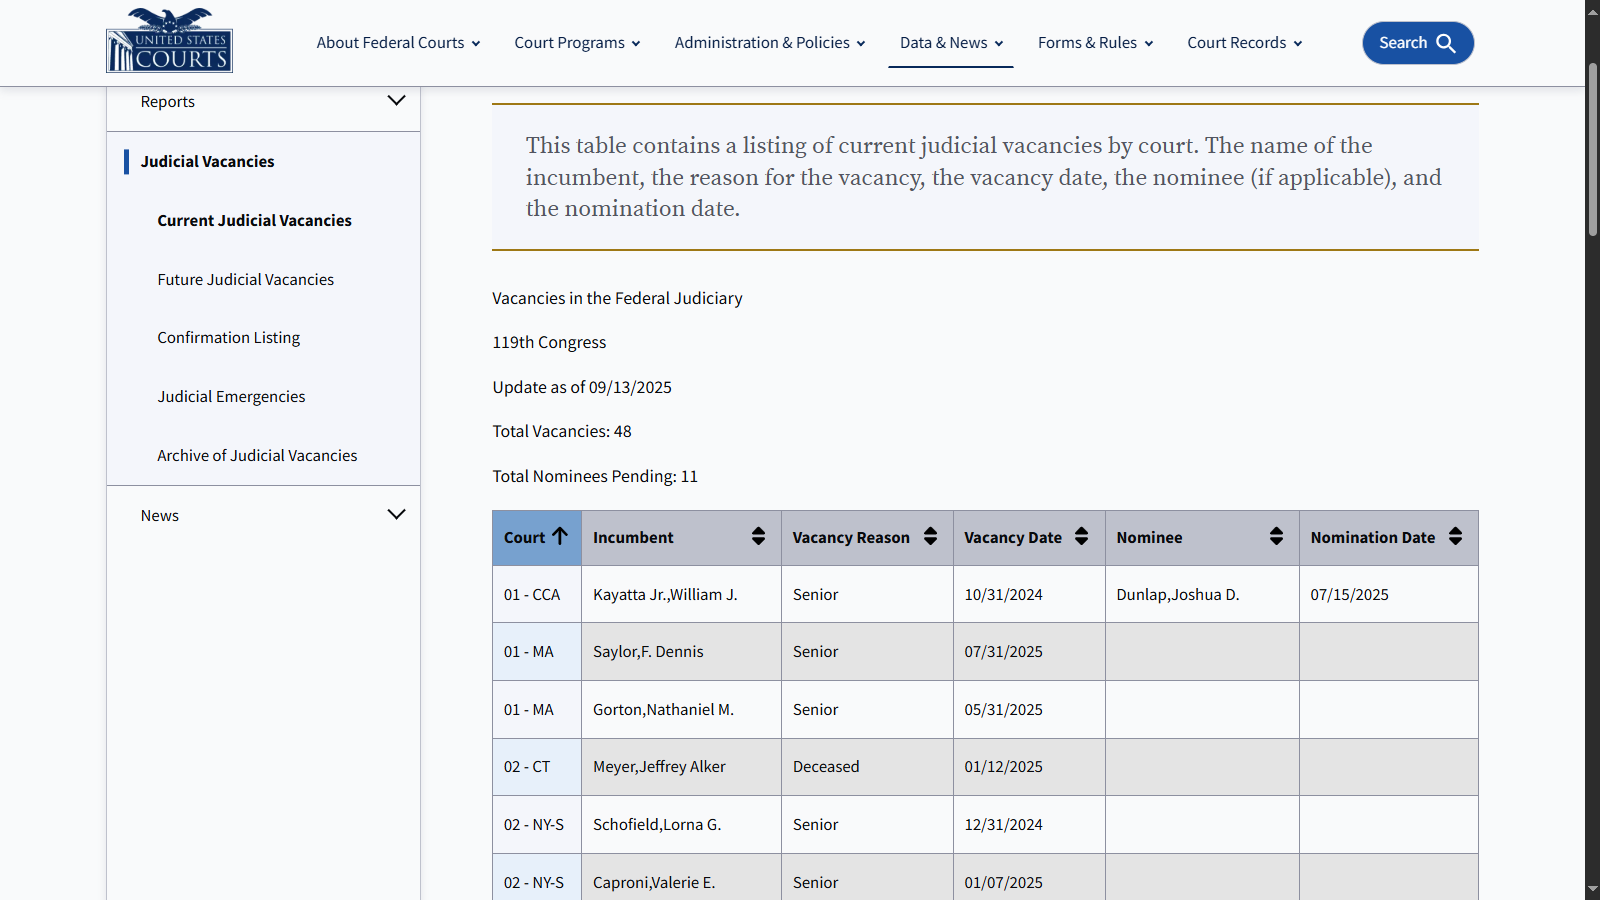Expand the Reports sidebar section chevron

396,101
